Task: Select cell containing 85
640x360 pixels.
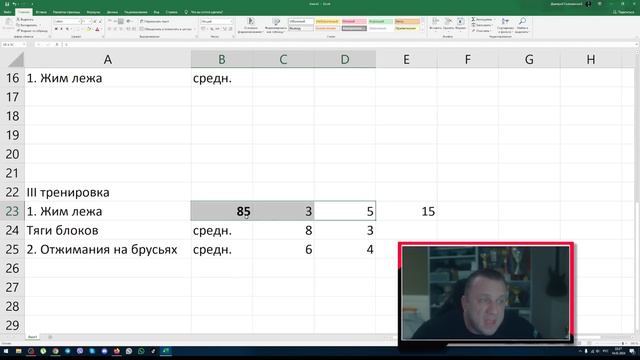Action: click(x=222, y=211)
